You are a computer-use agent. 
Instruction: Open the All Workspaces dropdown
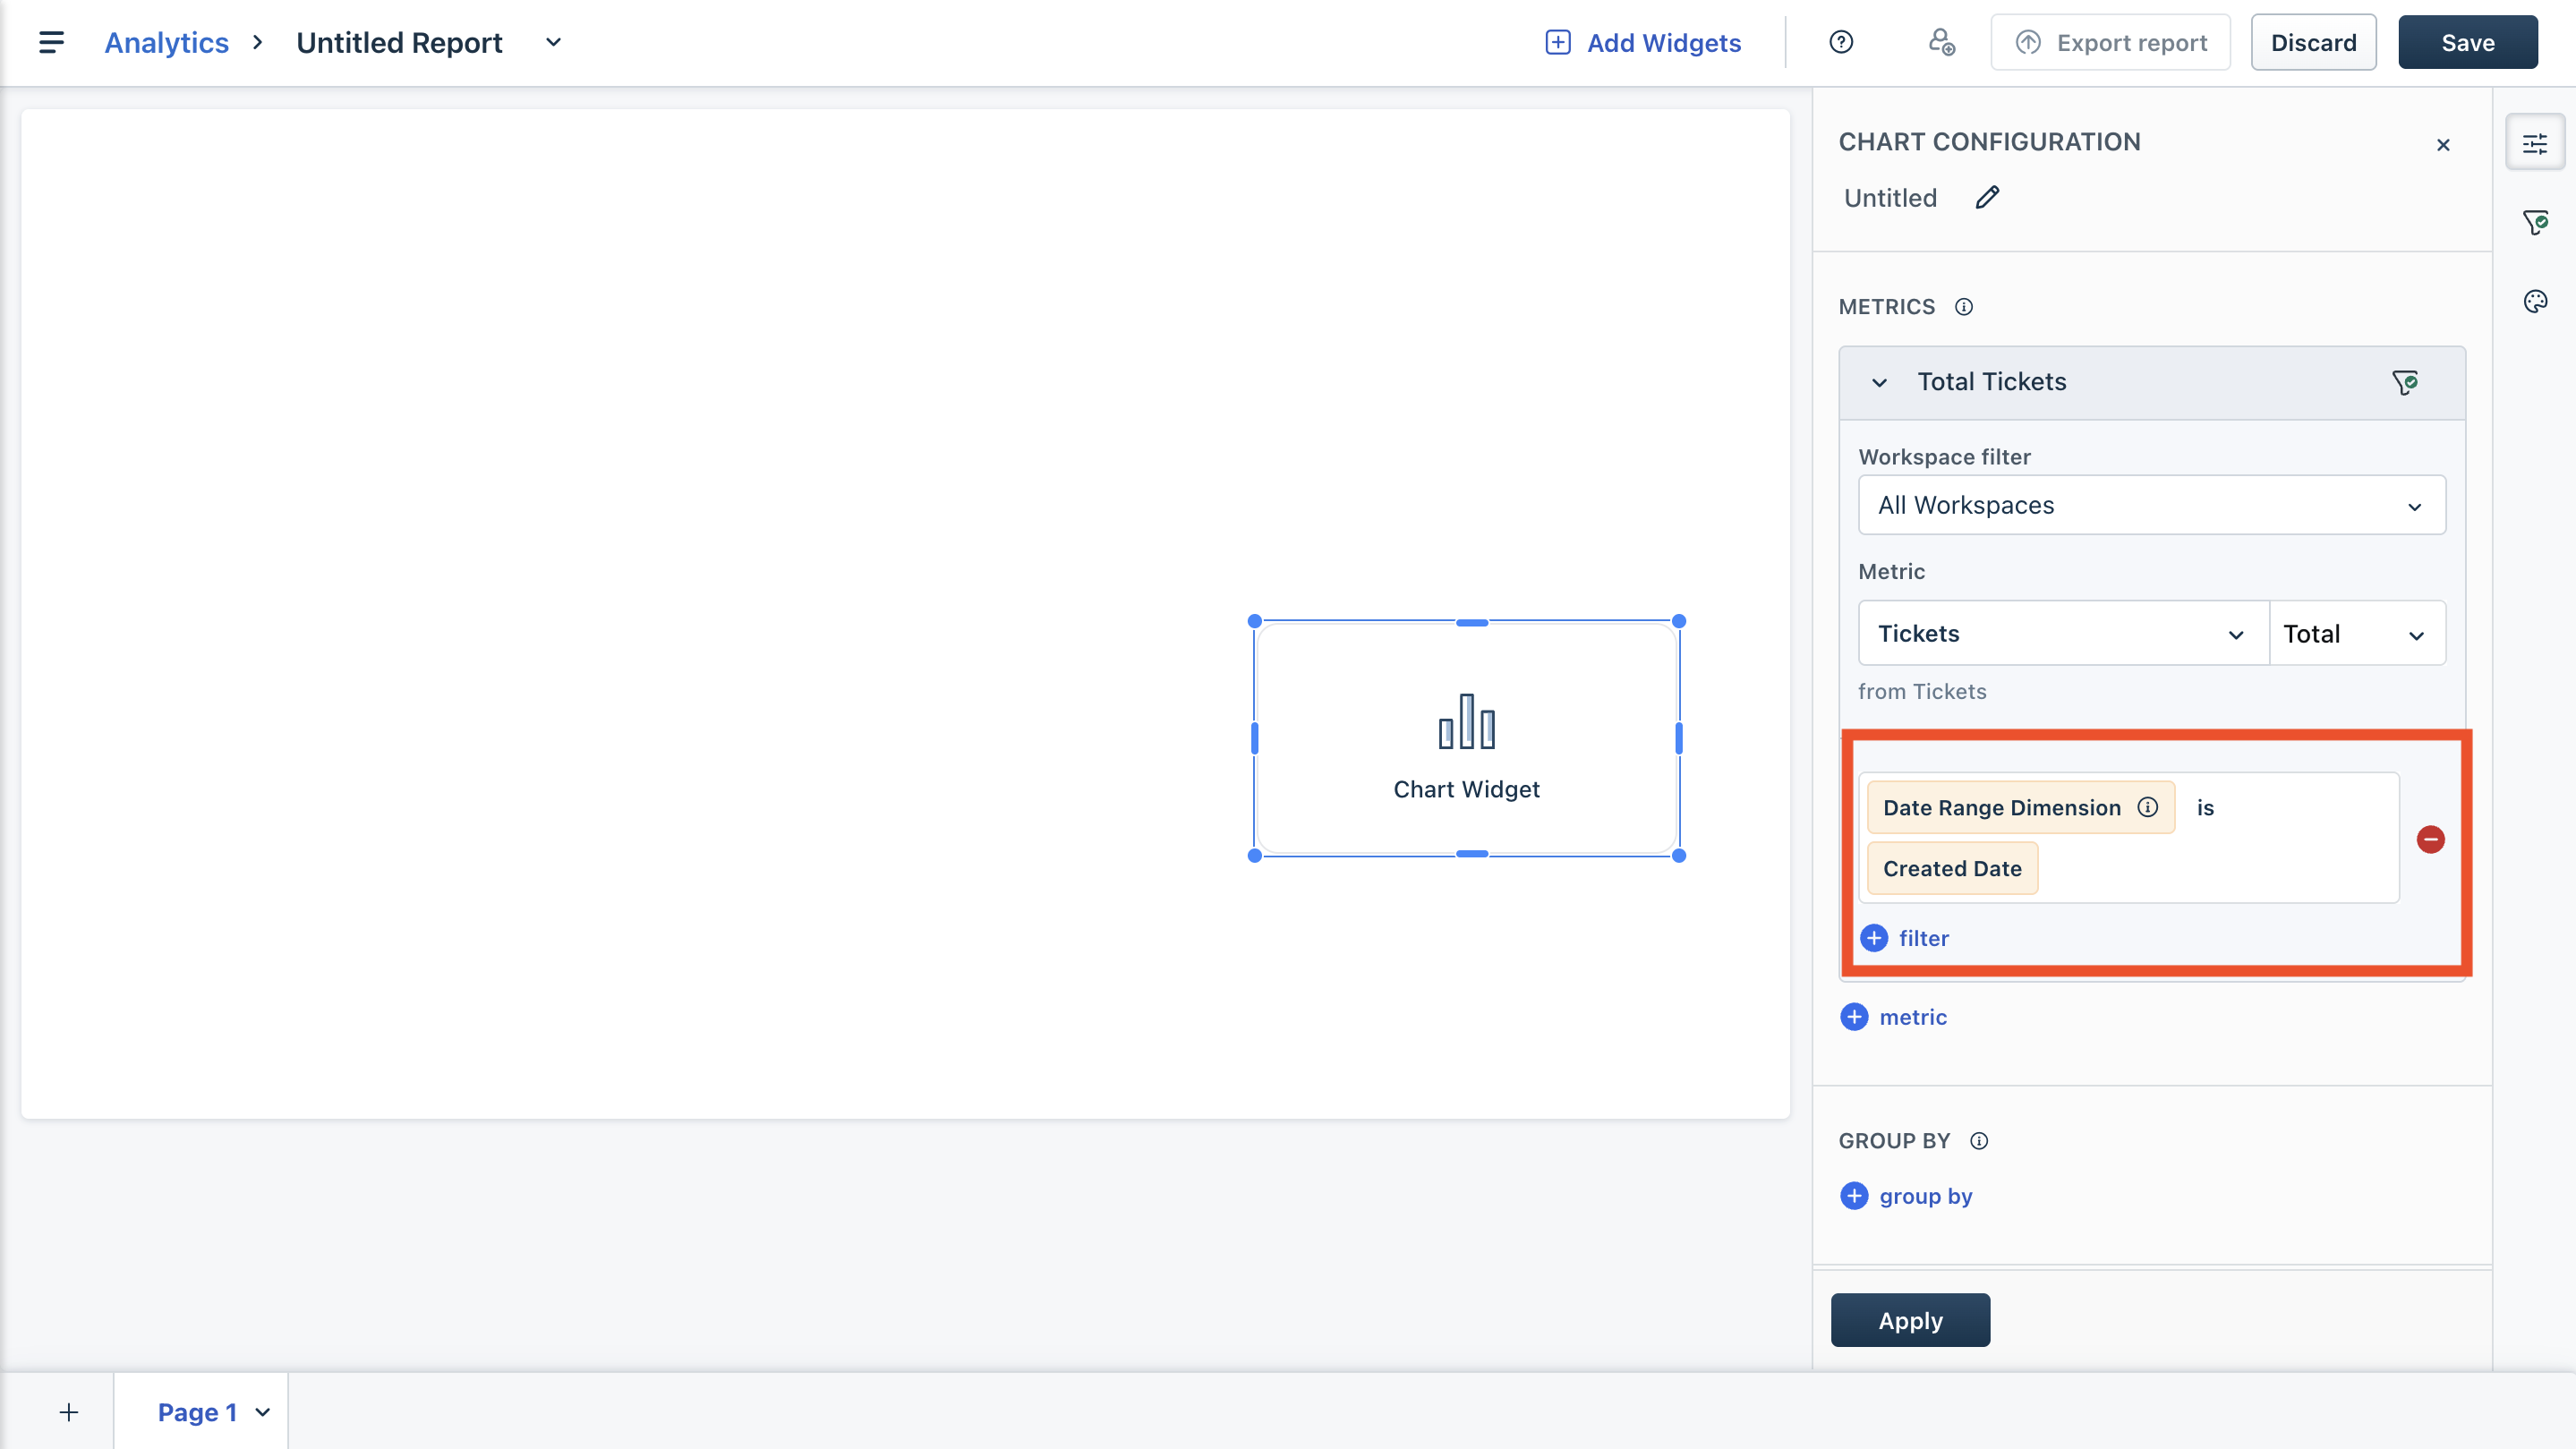[2151, 505]
